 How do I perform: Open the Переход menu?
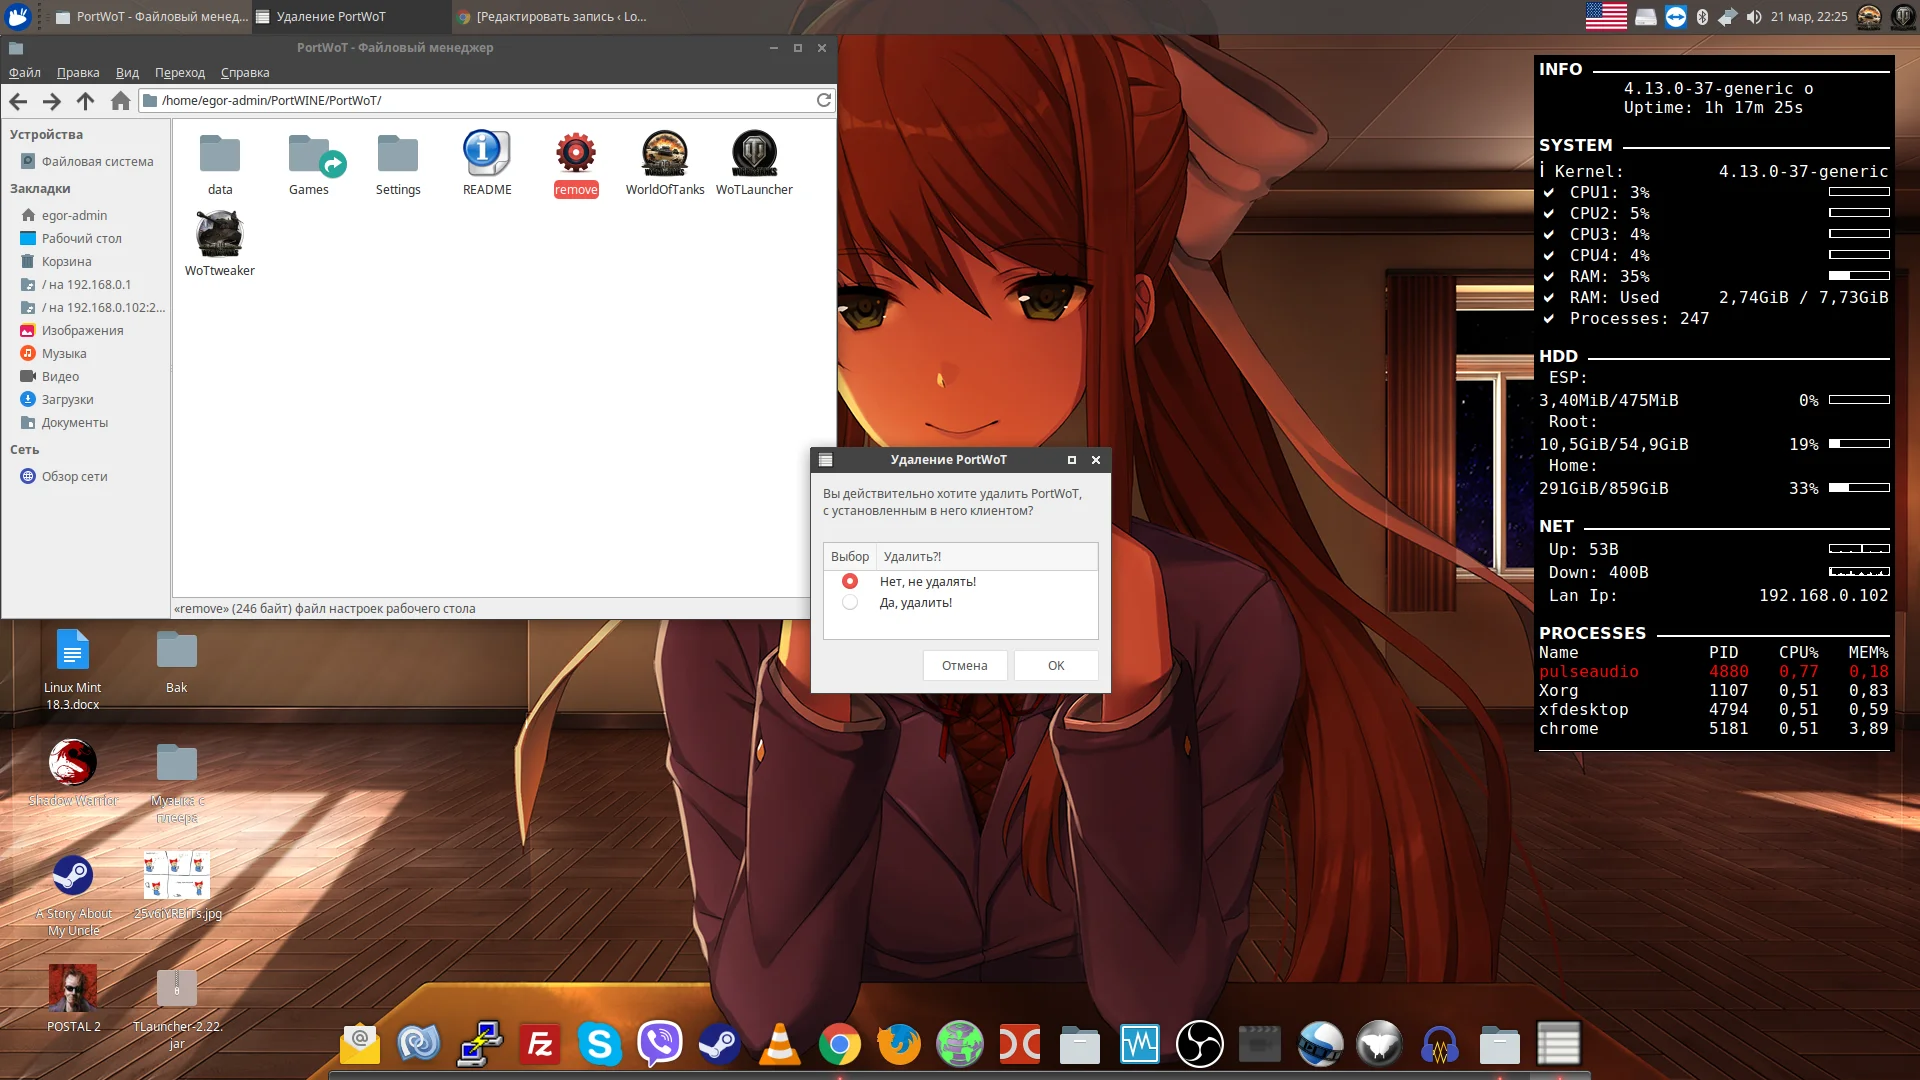point(179,73)
